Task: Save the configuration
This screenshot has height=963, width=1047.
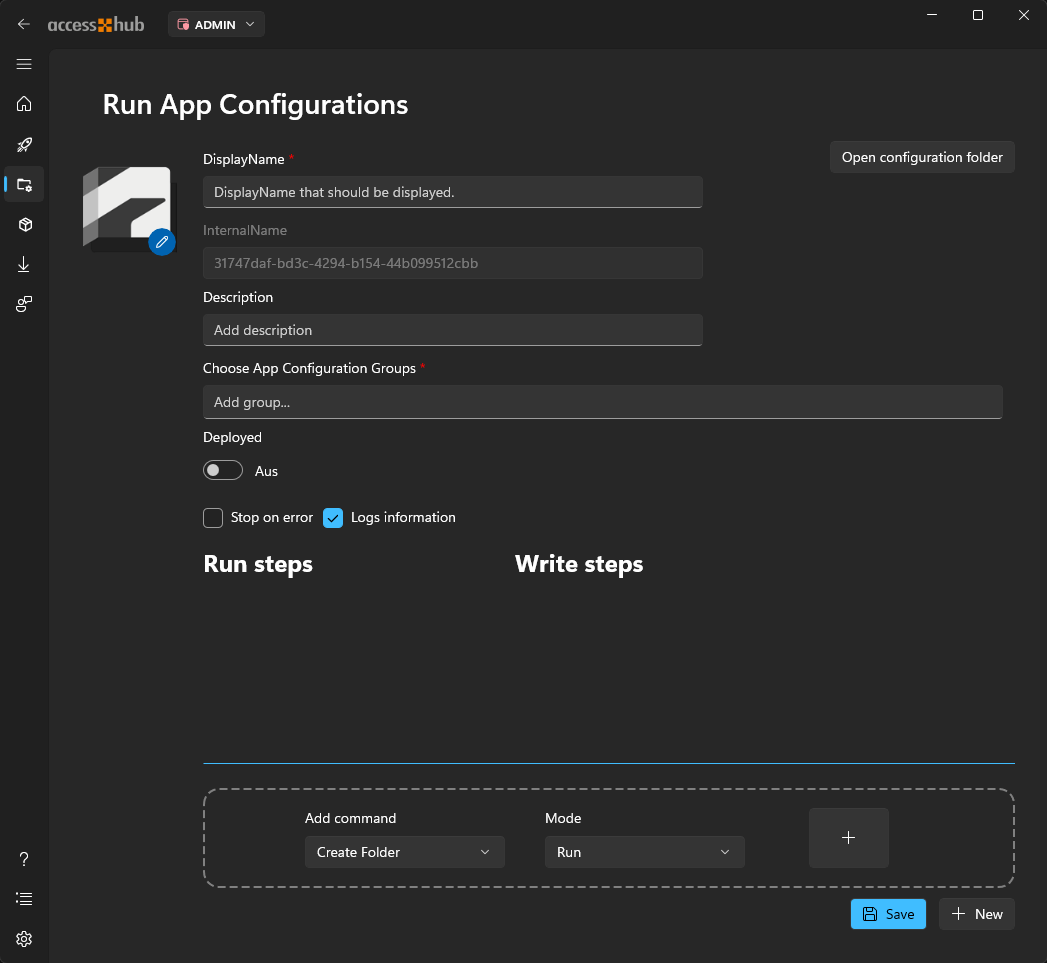Action: [888, 914]
